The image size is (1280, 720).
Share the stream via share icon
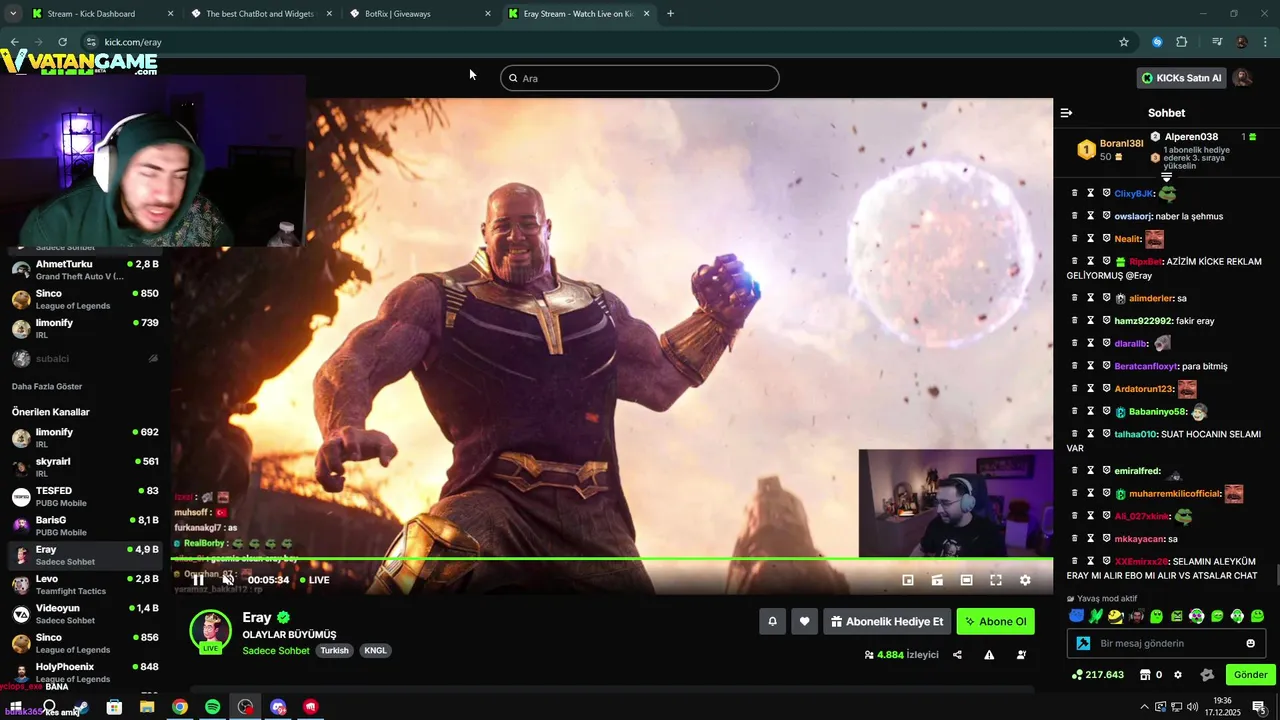[x=957, y=655]
